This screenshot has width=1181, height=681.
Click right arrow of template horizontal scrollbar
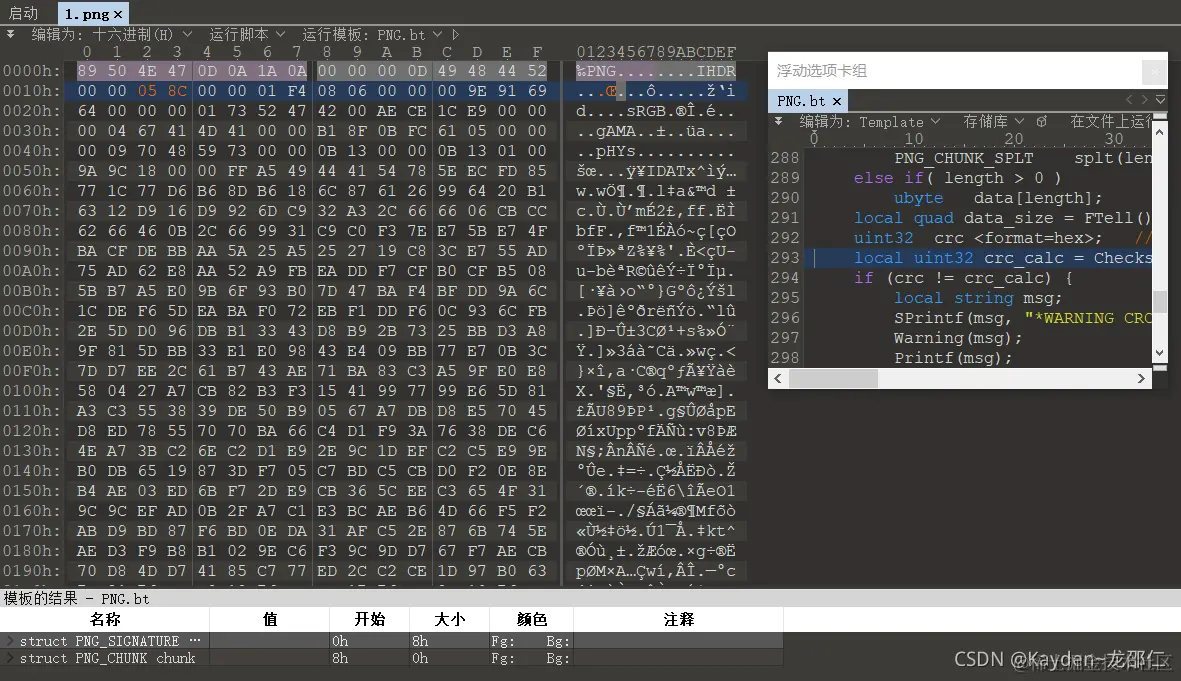[1141, 379]
